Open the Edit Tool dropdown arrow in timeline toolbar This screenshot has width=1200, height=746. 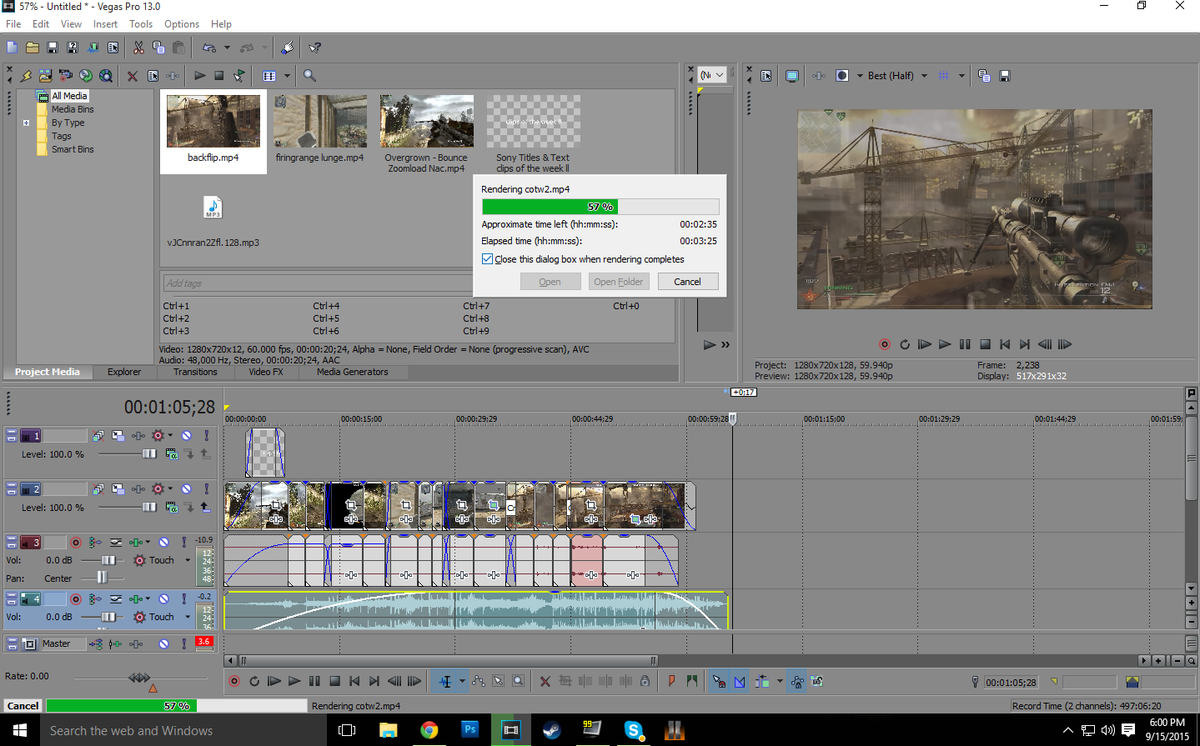[x=461, y=681]
